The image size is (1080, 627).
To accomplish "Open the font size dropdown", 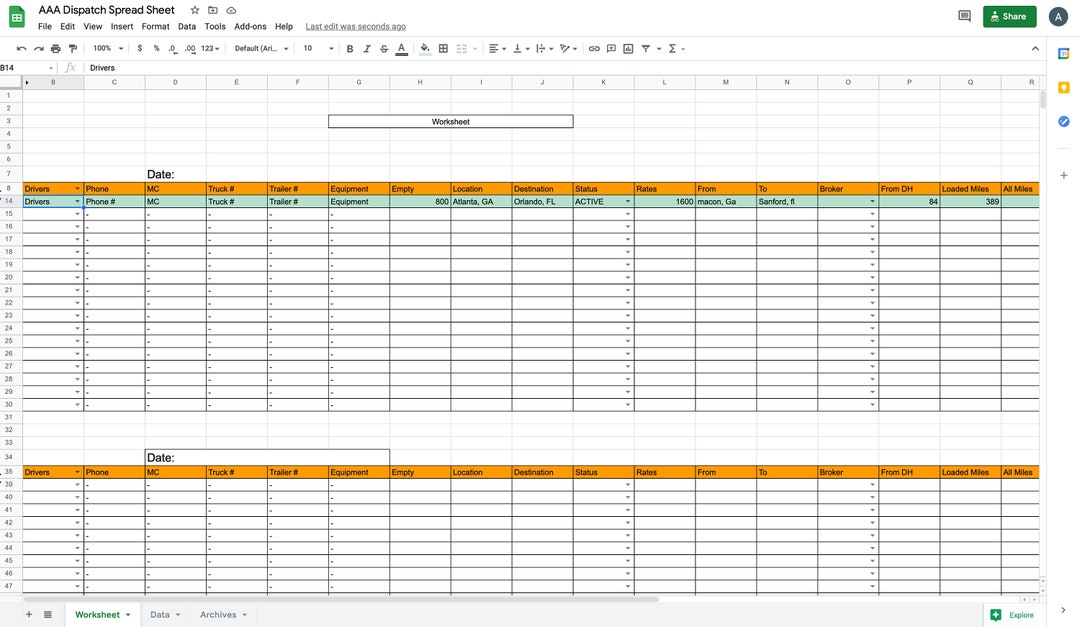I will (314, 48).
